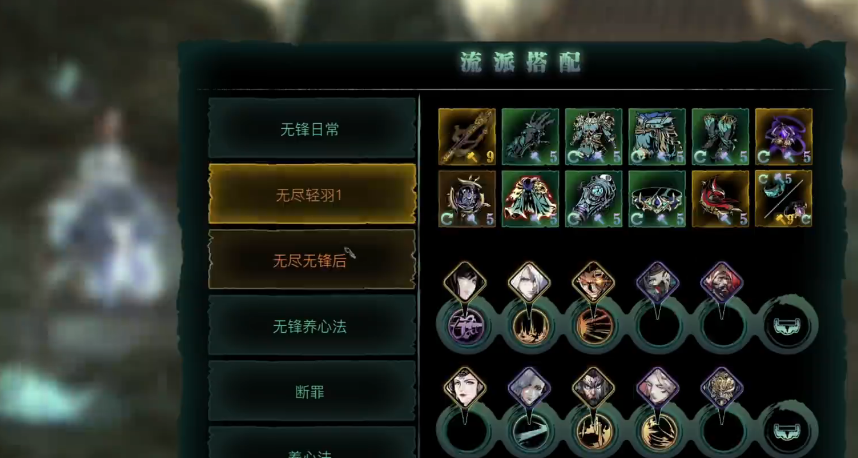Select the green gauntlet claw equipment icon
The height and width of the screenshot is (458, 858).
(530, 136)
